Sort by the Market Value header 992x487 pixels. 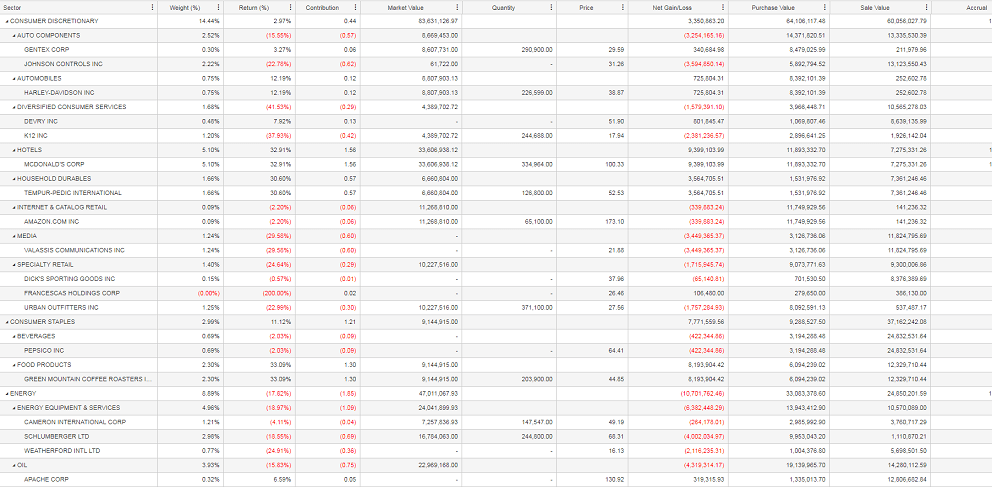[x=406, y=8]
